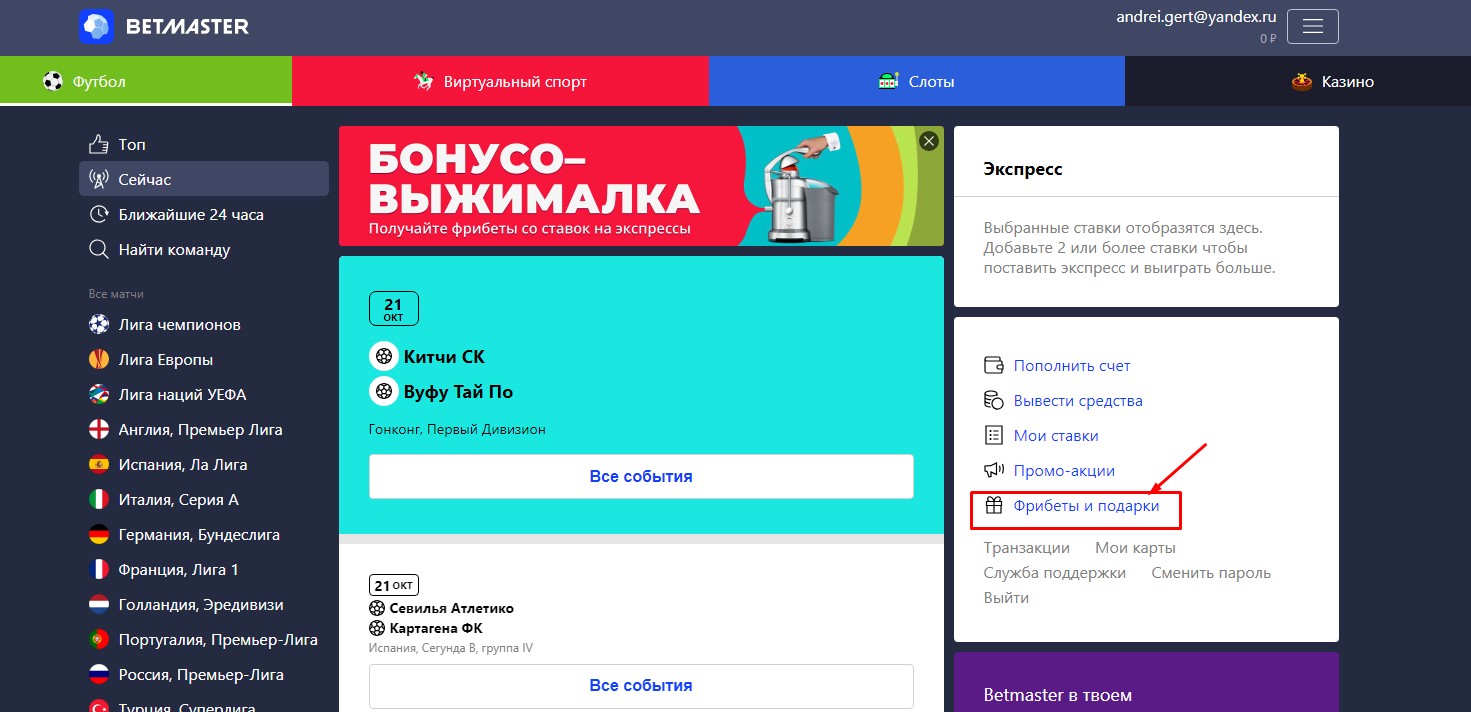
Task: Click the live broadcast Сейчас icon
Action: [99, 180]
